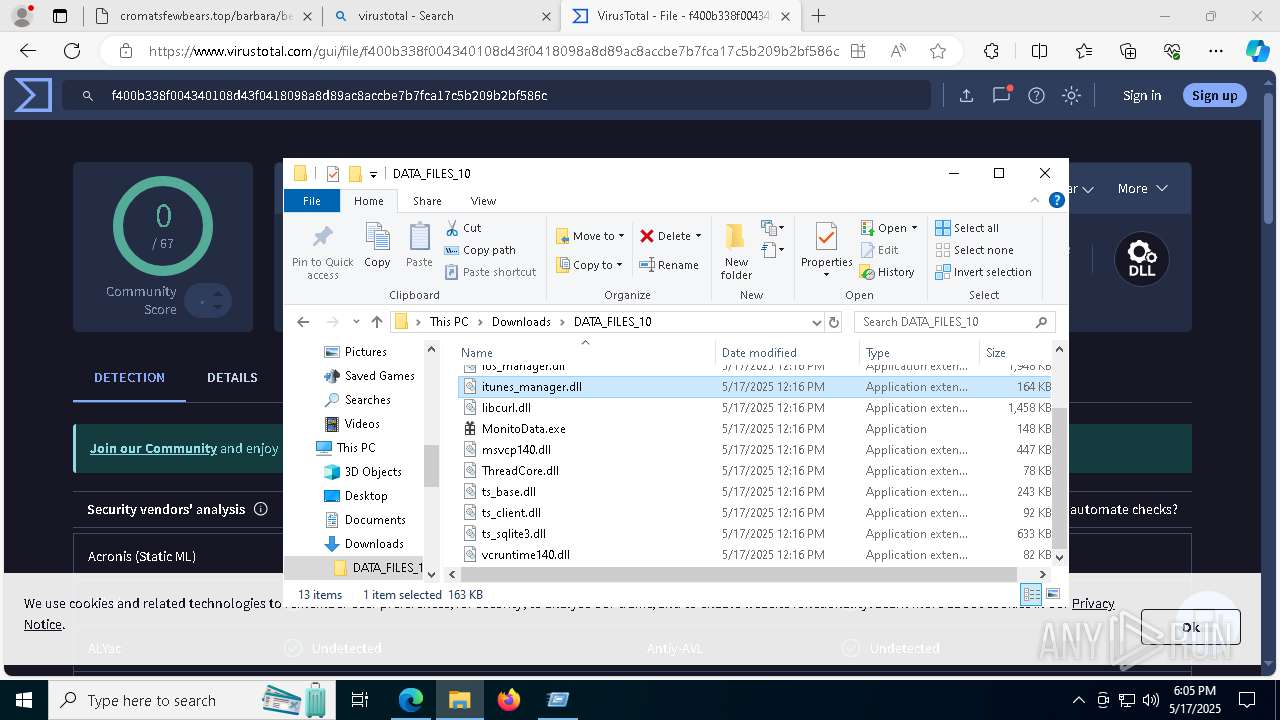Click the file list horizontal scrollbar
The image size is (1280, 720).
tap(738, 574)
